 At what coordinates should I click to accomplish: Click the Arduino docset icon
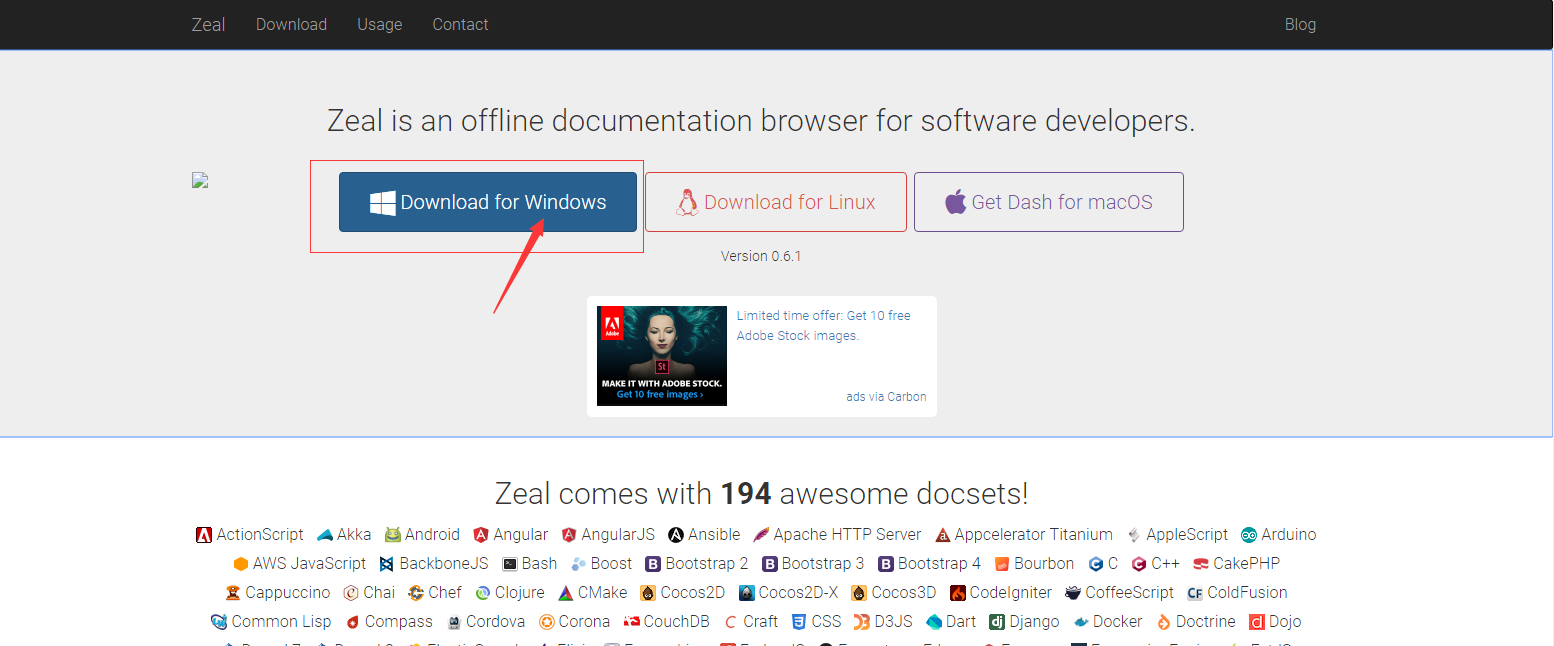pyautogui.click(x=1249, y=535)
